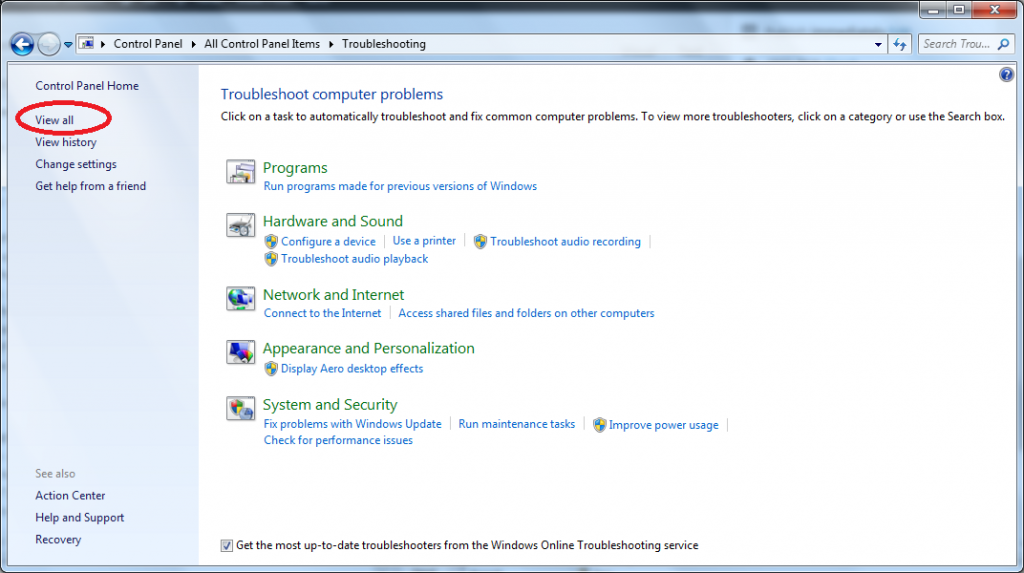The width and height of the screenshot is (1024, 573).
Task: Click shield icon beside Troubleshoot audio playback
Action: tap(271, 259)
